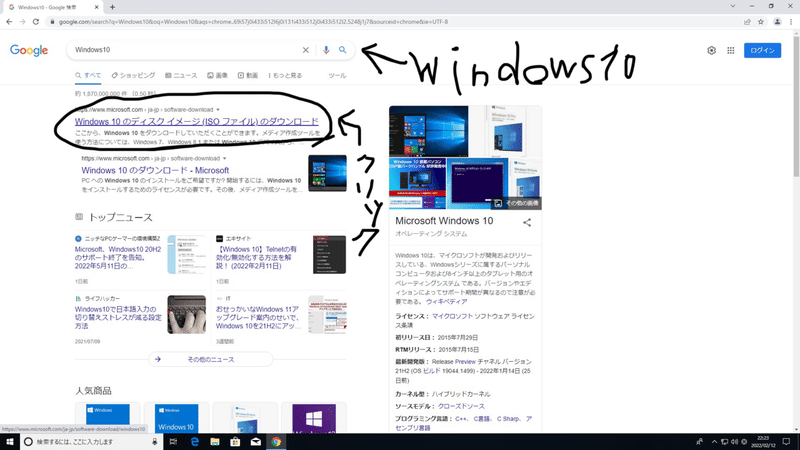The height and width of the screenshot is (450, 800).
Task: Switch to ショッピング tab
Action: coord(133,76)
